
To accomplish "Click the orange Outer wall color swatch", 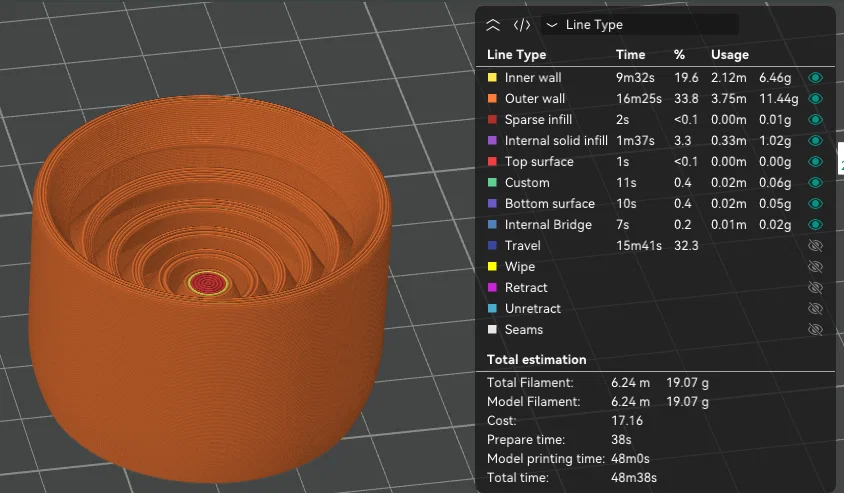I will pos(492,98).
